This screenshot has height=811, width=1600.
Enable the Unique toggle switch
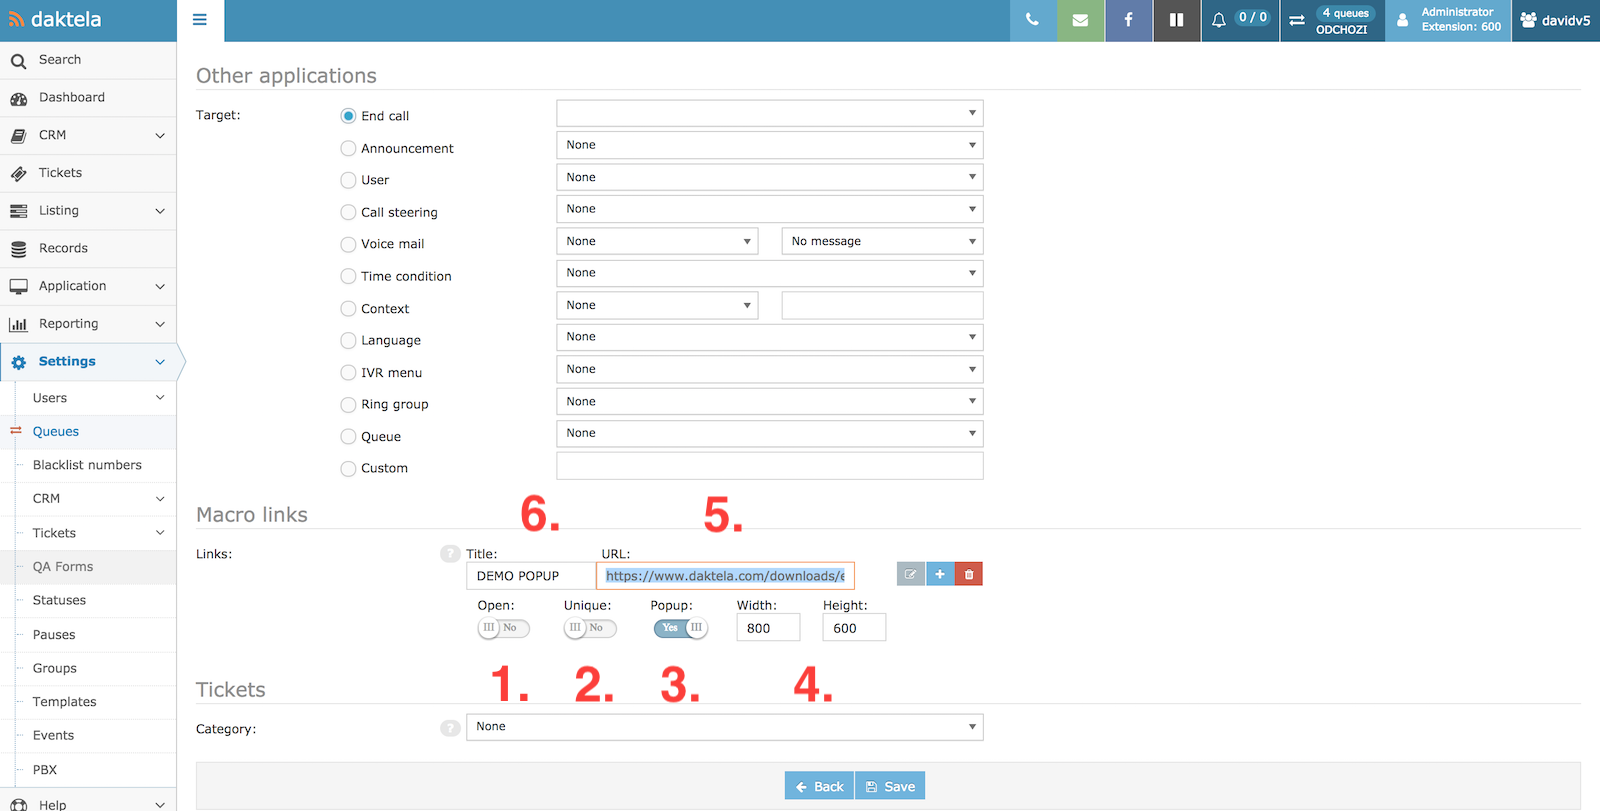[589, 628]
